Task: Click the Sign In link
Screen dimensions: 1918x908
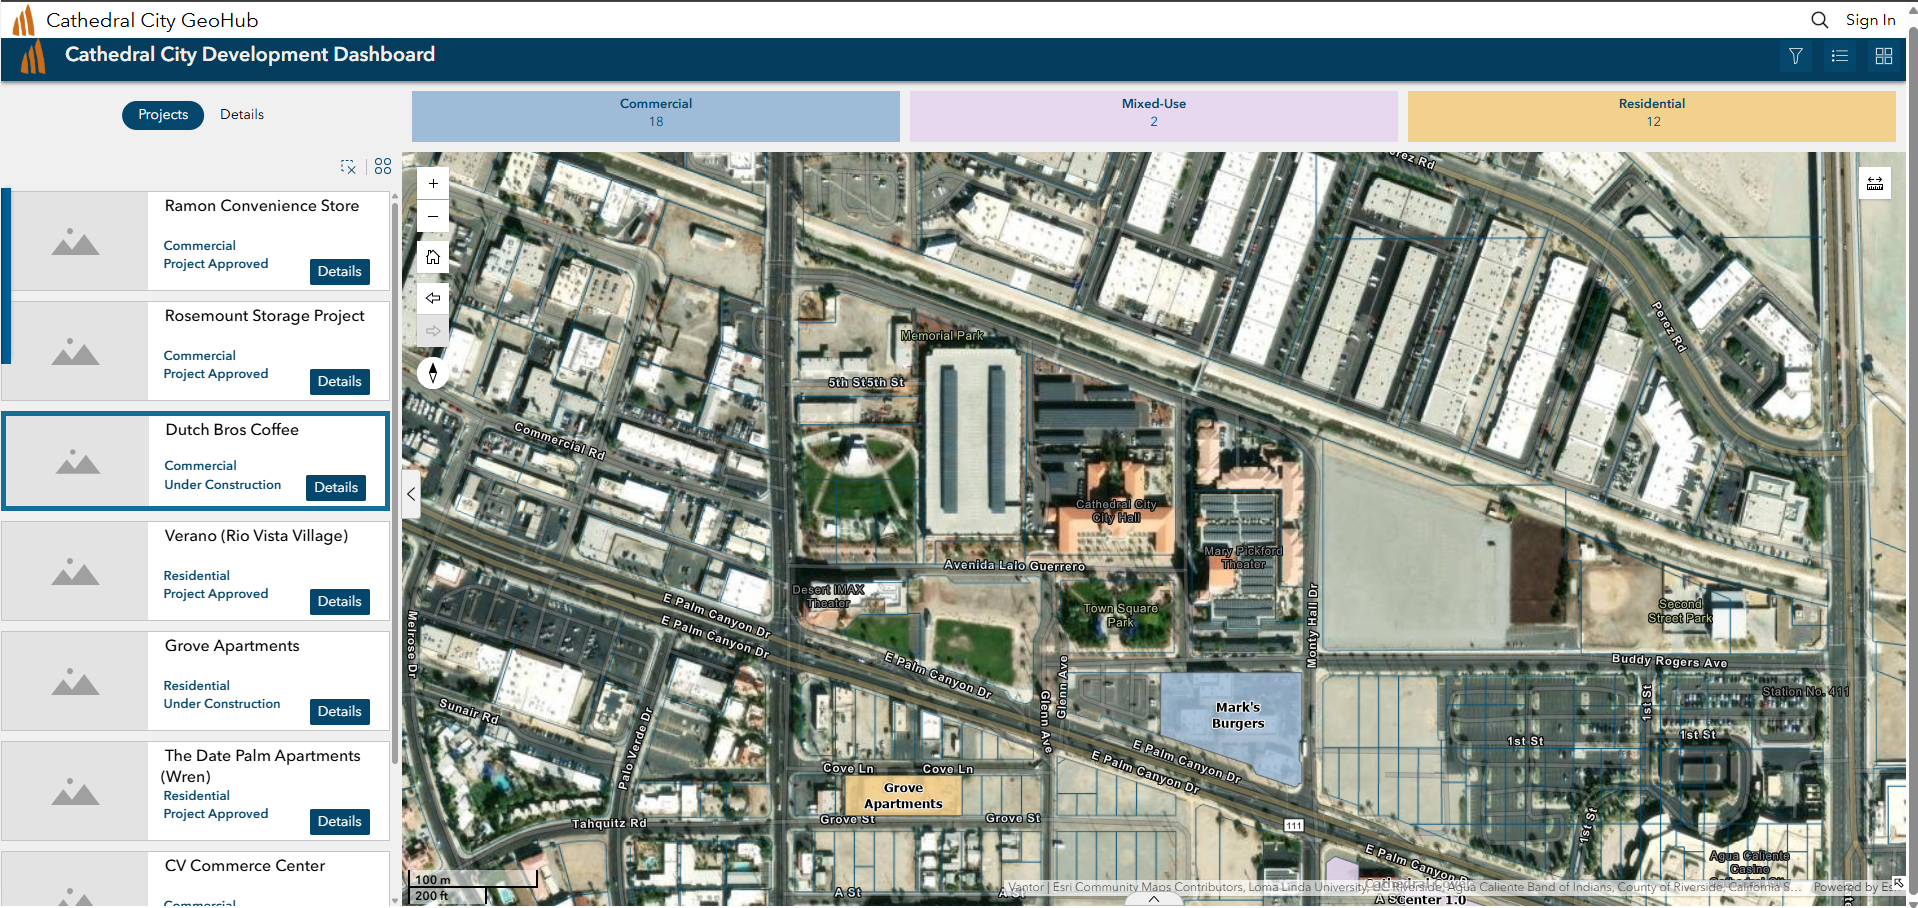Action: (1870, 20)
